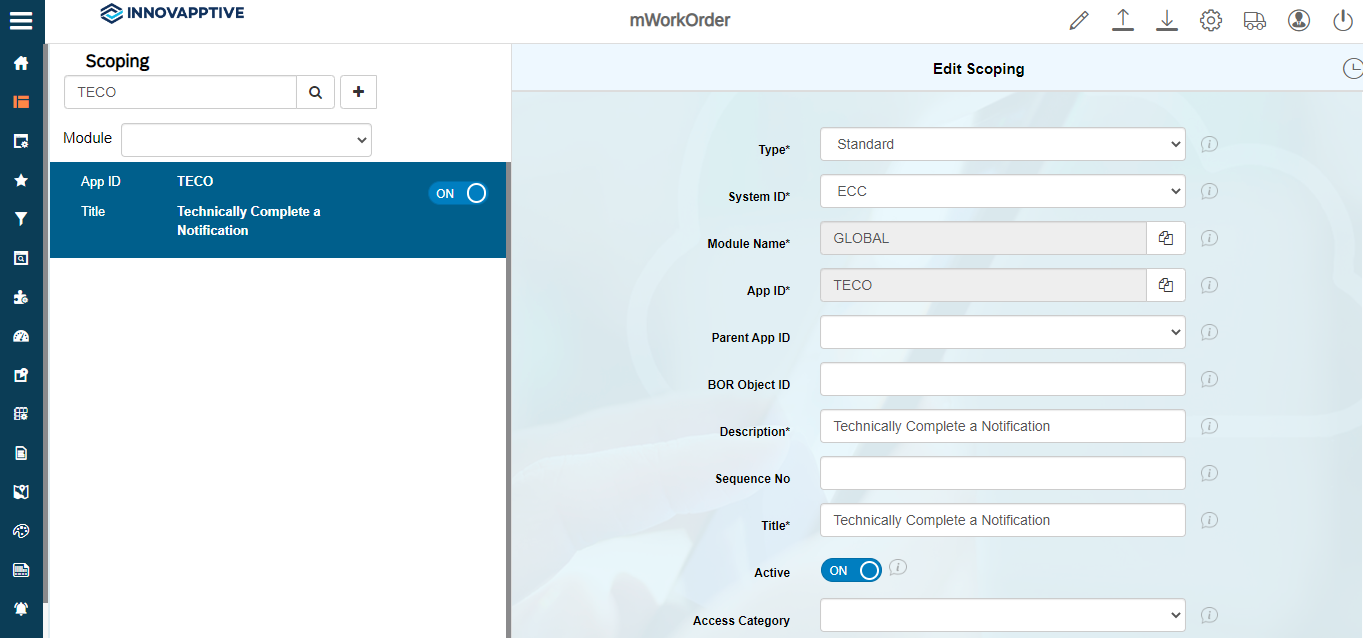The width and height of the screenshot is (1363, 638).
Task: Click the pencil edit icon in header
Action: point(1078,21)
